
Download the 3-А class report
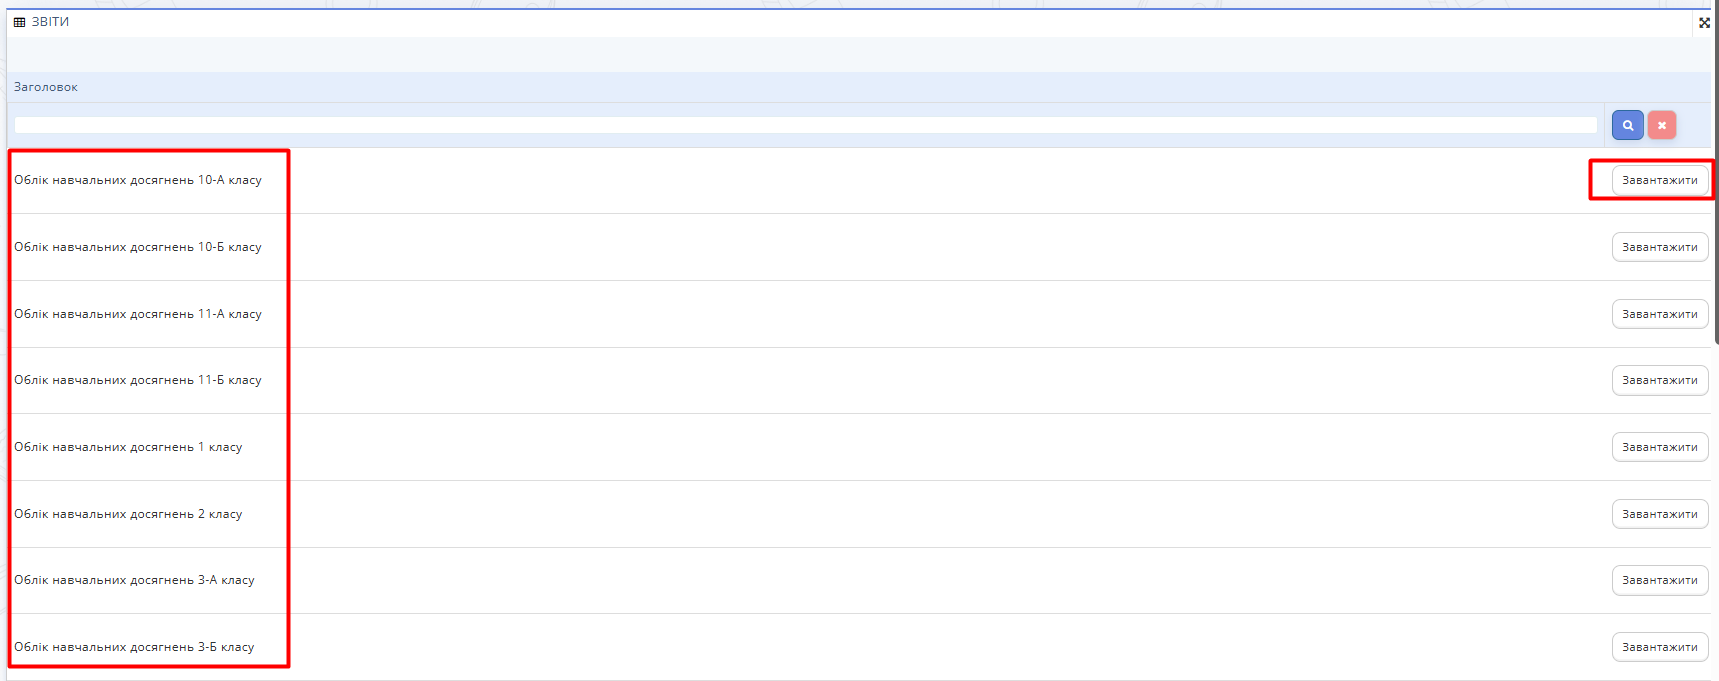(x=1659, y=580)
